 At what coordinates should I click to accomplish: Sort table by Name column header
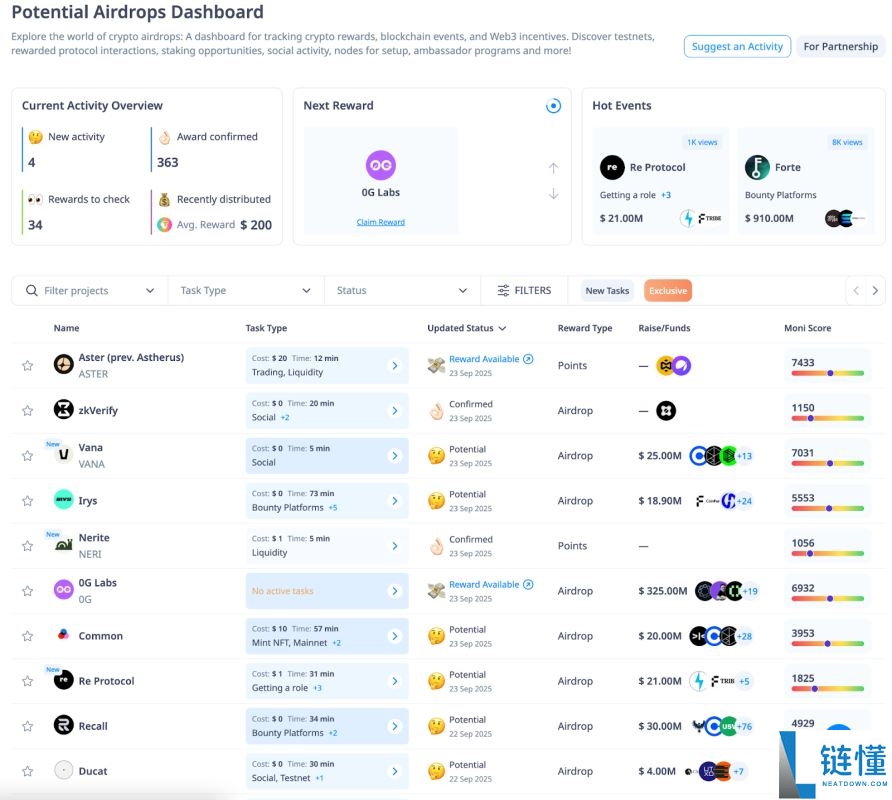tap(67, 328)
